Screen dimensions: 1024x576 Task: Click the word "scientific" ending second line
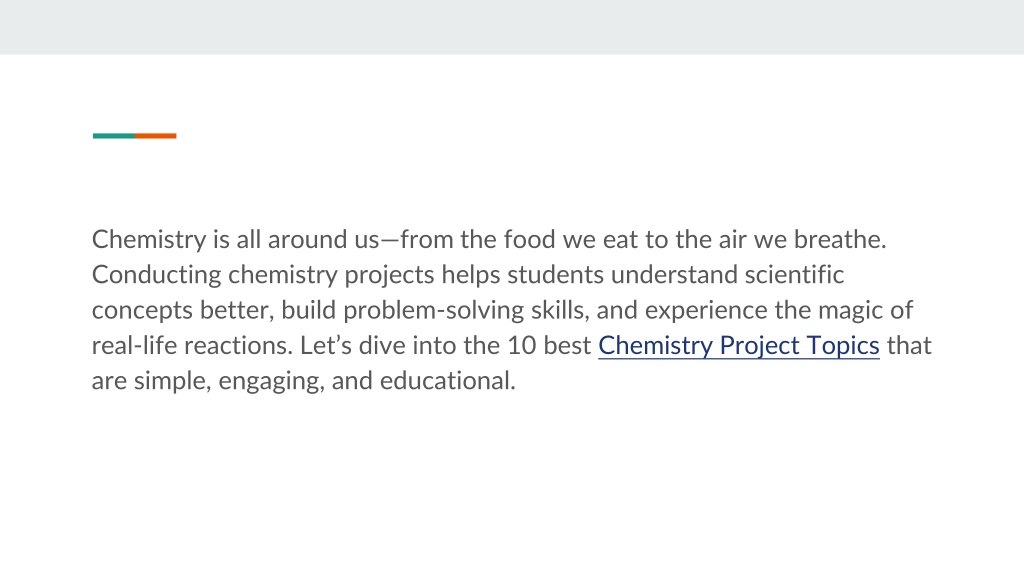point(794,275)
